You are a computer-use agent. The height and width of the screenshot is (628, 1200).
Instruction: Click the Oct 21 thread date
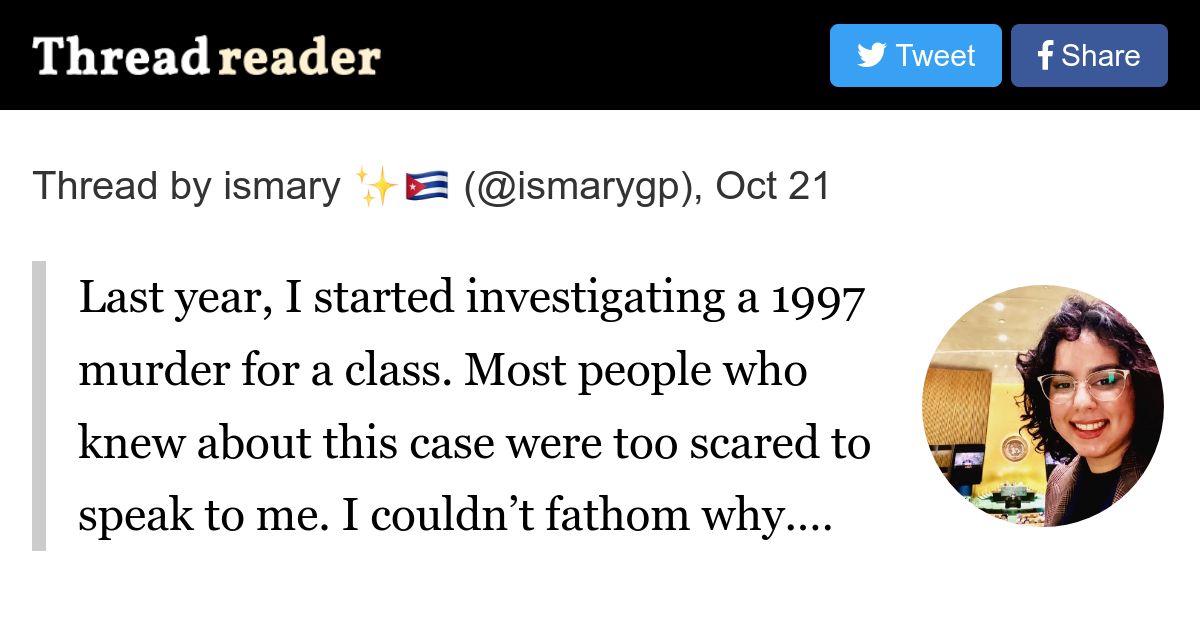point(773,187)
